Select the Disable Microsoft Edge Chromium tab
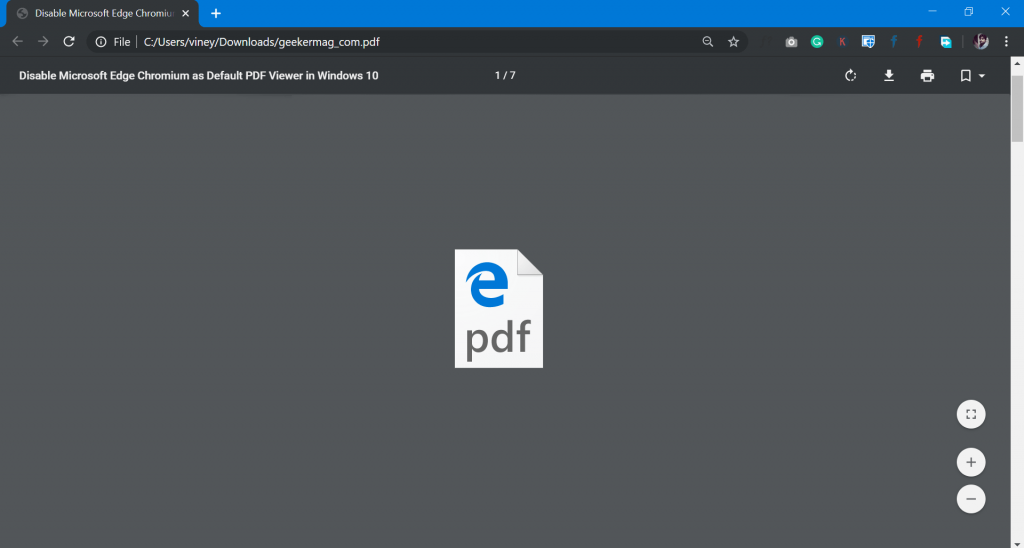Viewport: 1024px width, 548px height. (x=101, y=14)
